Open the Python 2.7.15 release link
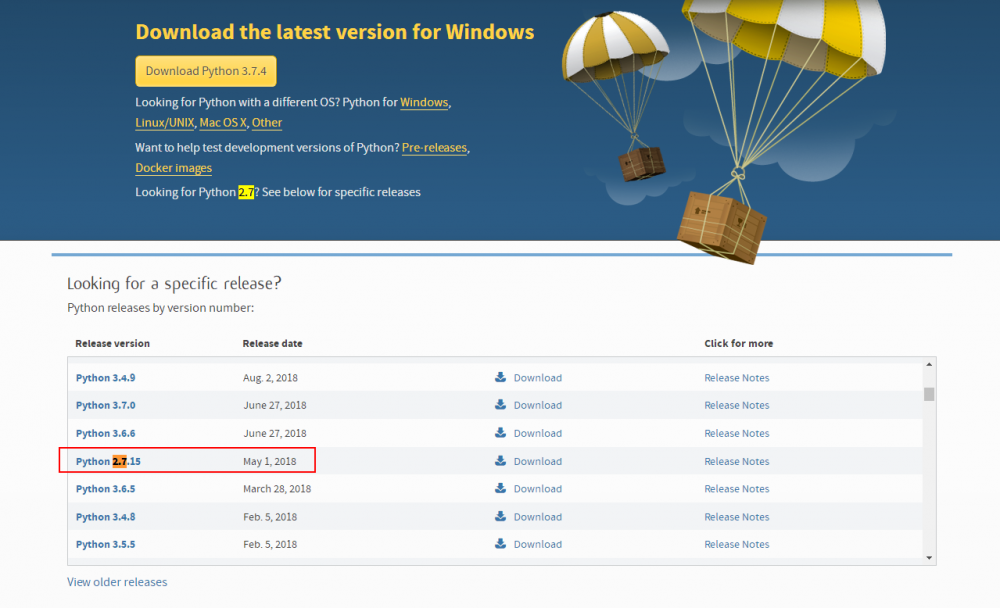Screen dimensions: 1000x608 click(108, 461)
